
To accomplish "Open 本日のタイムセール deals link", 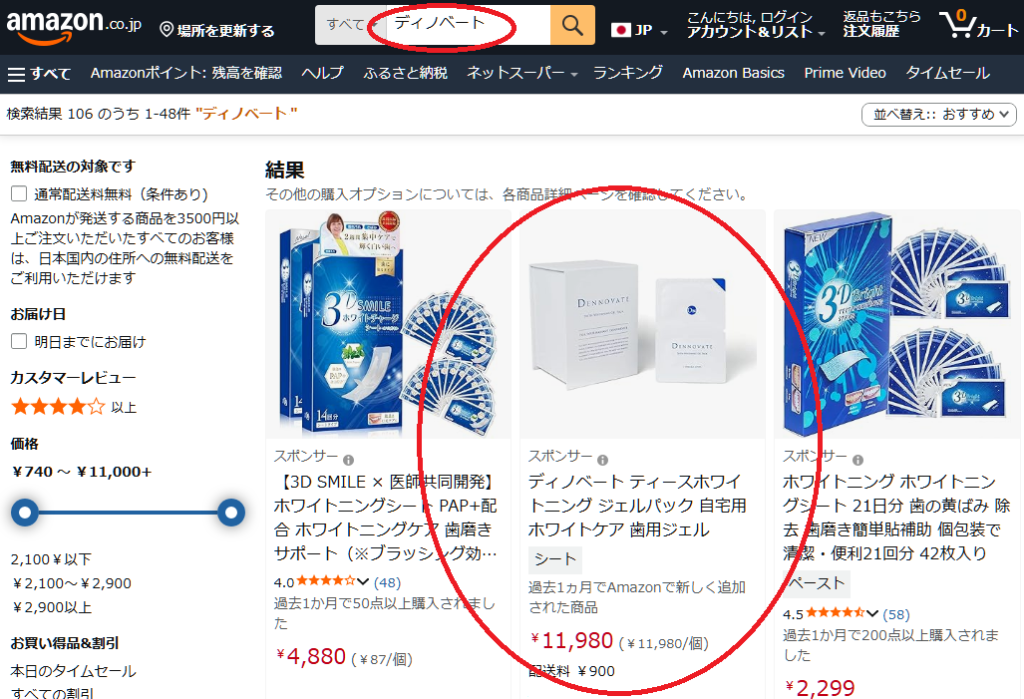I will click(73, 671).
